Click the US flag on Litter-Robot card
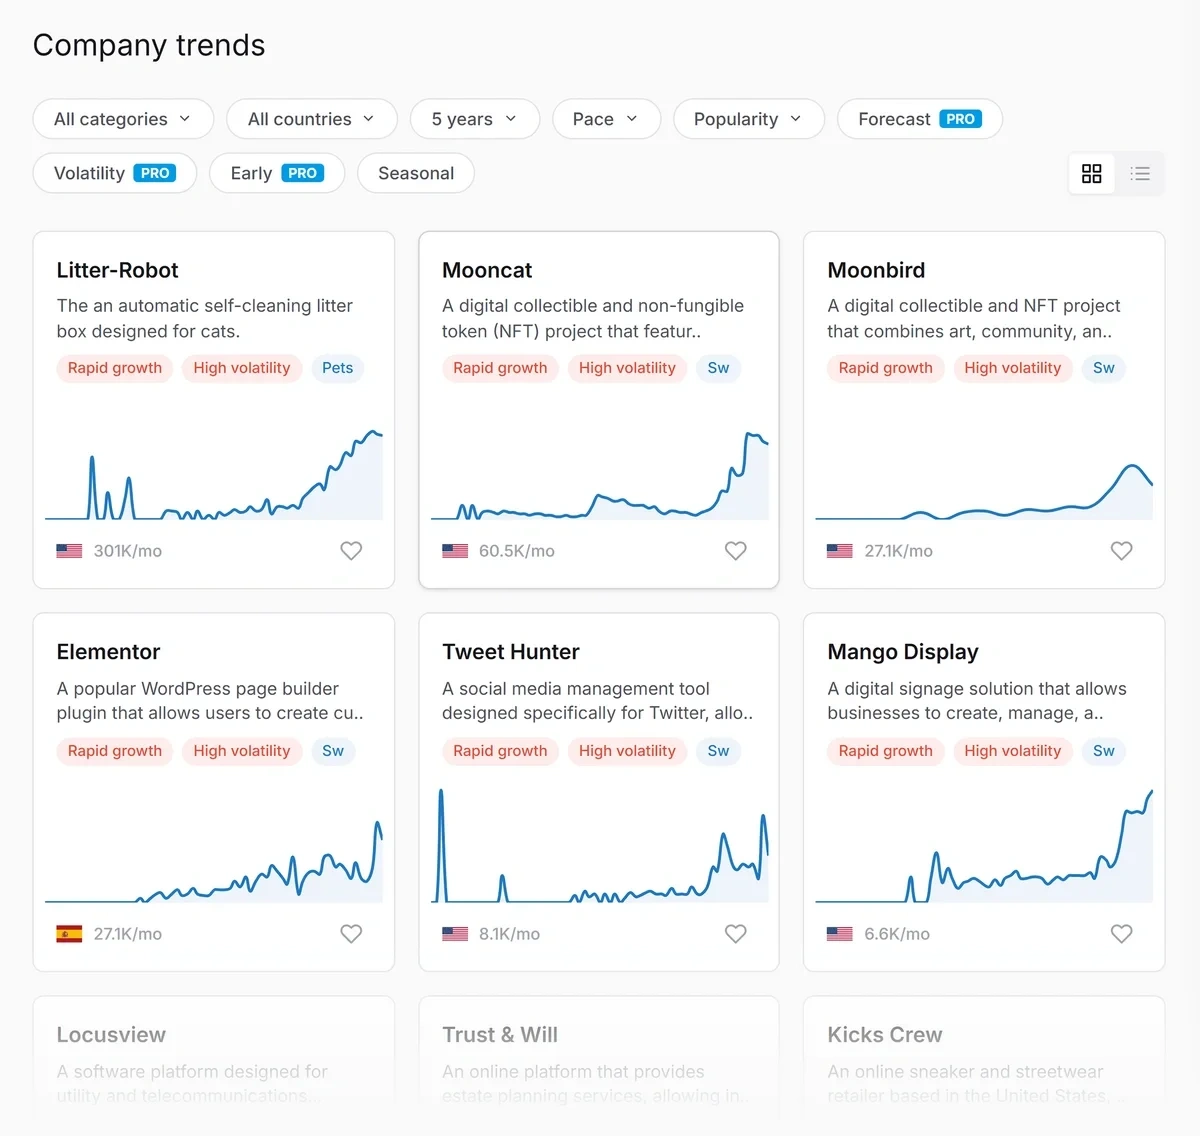1200x1136 pixels. (x=69, y=551)
